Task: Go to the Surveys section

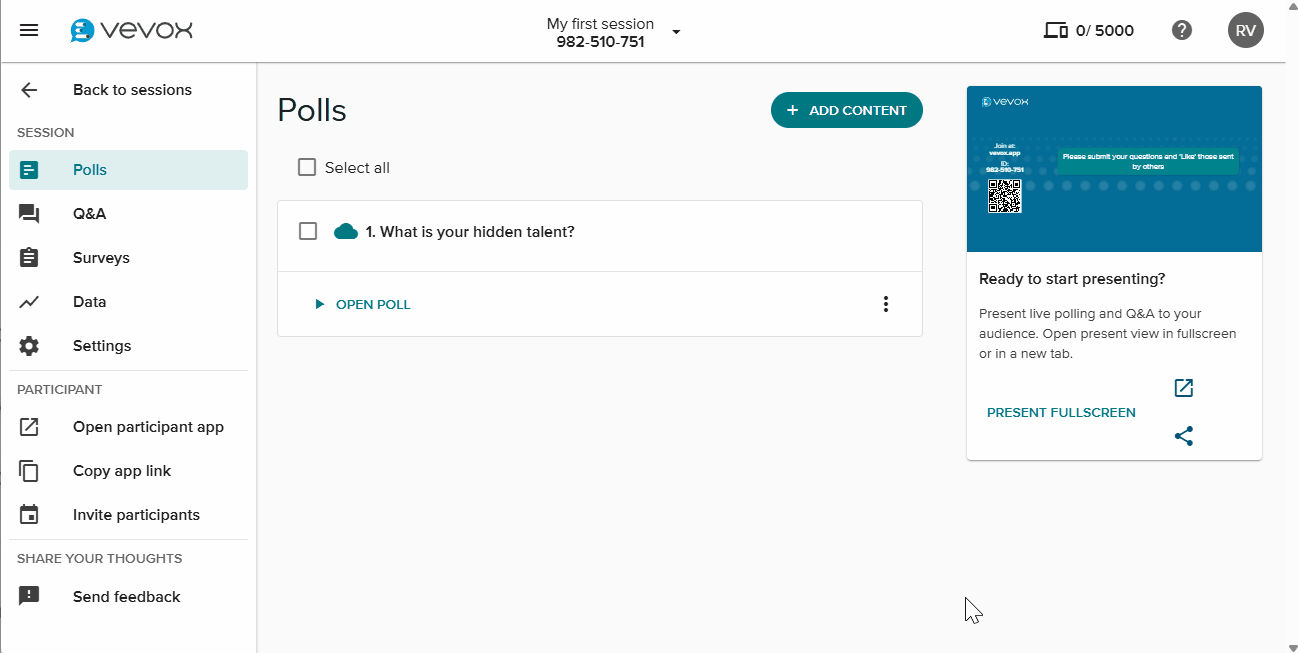Action: coord(101,258)
